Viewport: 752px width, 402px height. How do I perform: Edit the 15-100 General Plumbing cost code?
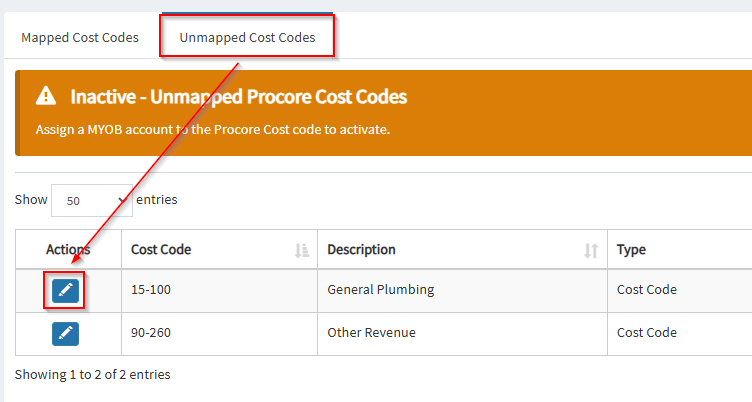pyautogui.click(x=65, y=291)
